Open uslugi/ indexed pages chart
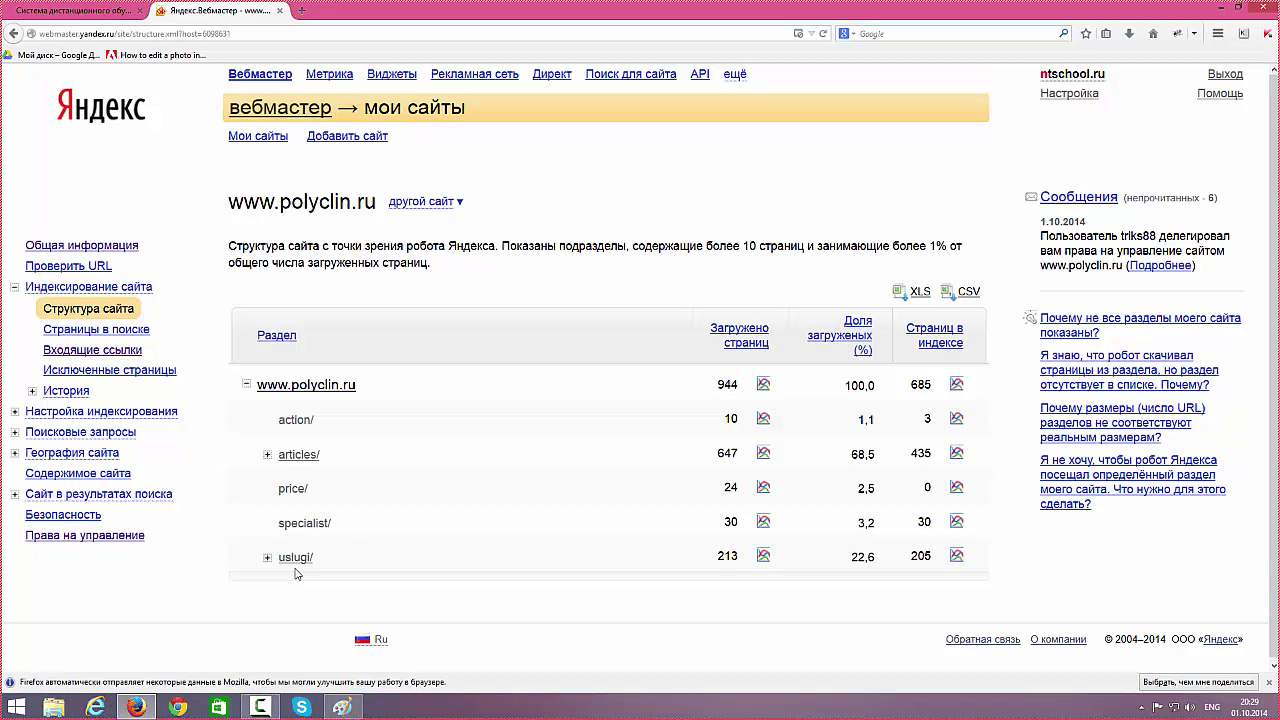Screen dimensions: 1280x720 pyautogui.click(x=957, y=555)
